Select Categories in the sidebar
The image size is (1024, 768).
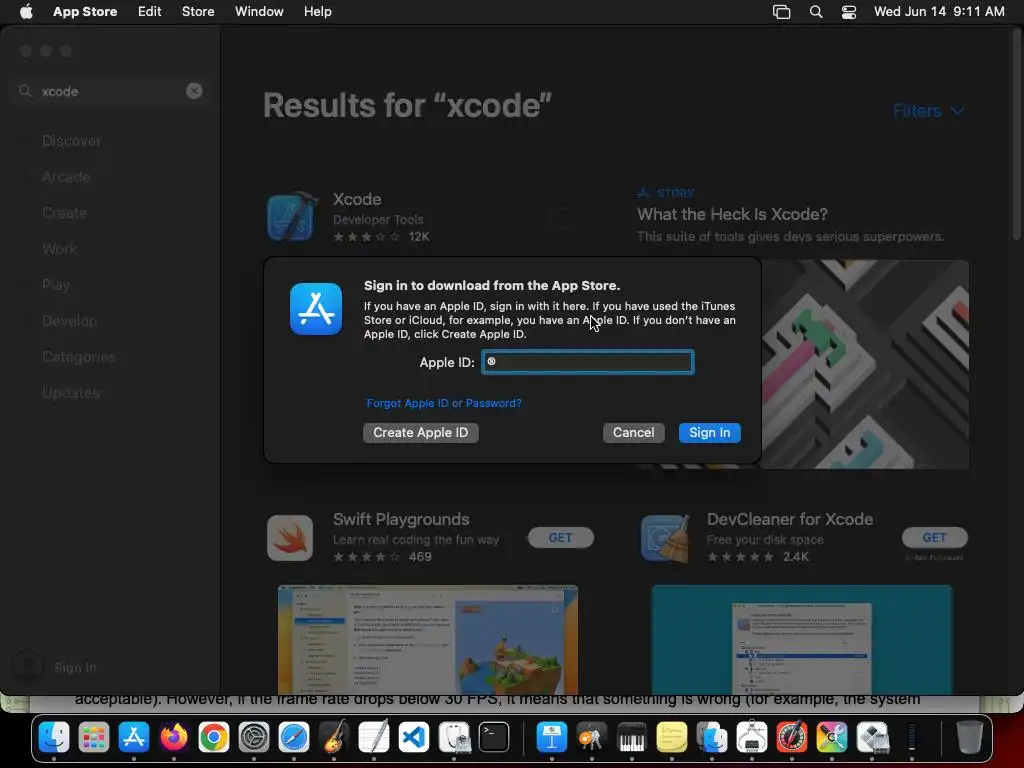click(78, 357)
